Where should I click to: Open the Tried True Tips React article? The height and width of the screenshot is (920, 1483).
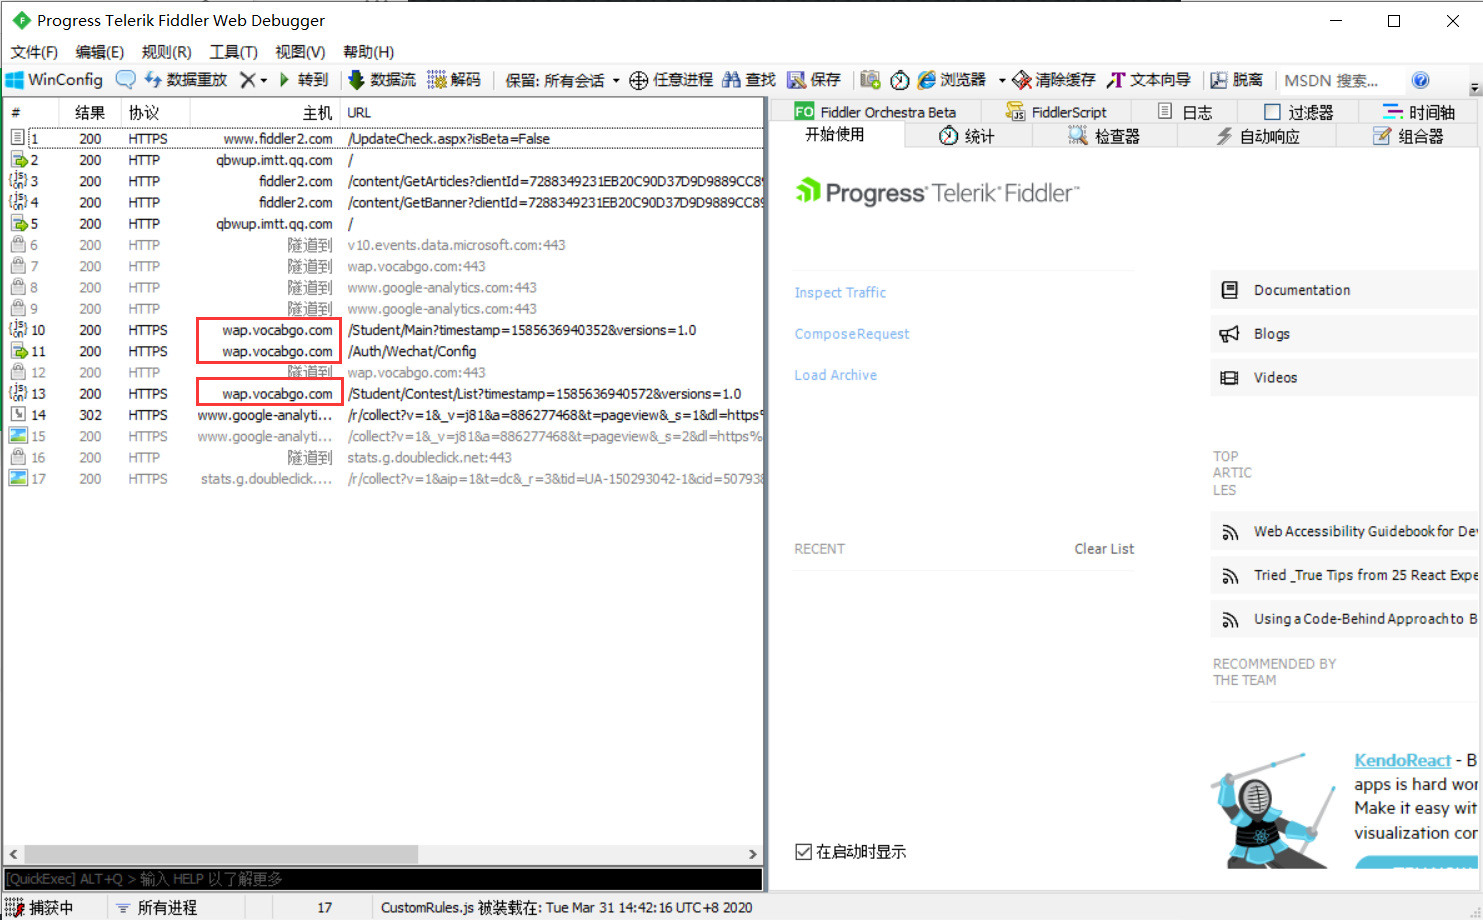tap(1344, 575)
